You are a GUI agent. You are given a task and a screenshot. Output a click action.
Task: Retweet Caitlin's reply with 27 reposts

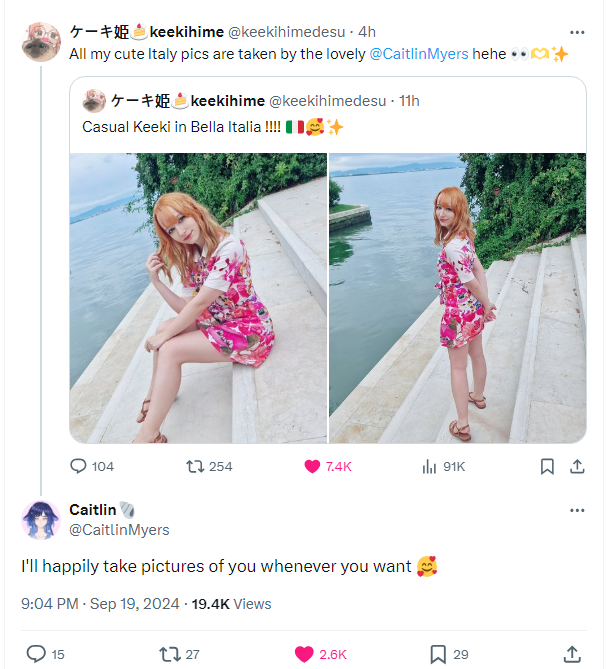point(170,654)
